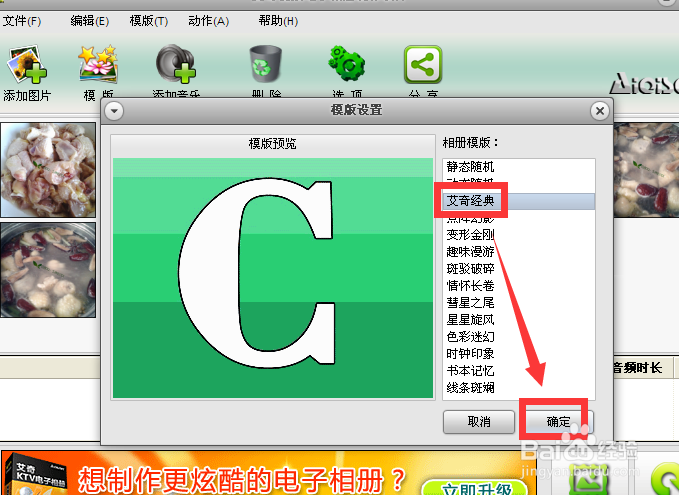Click the KTV电子相册 product box in banner
The image size is (679, 495).
coord(36,476)
